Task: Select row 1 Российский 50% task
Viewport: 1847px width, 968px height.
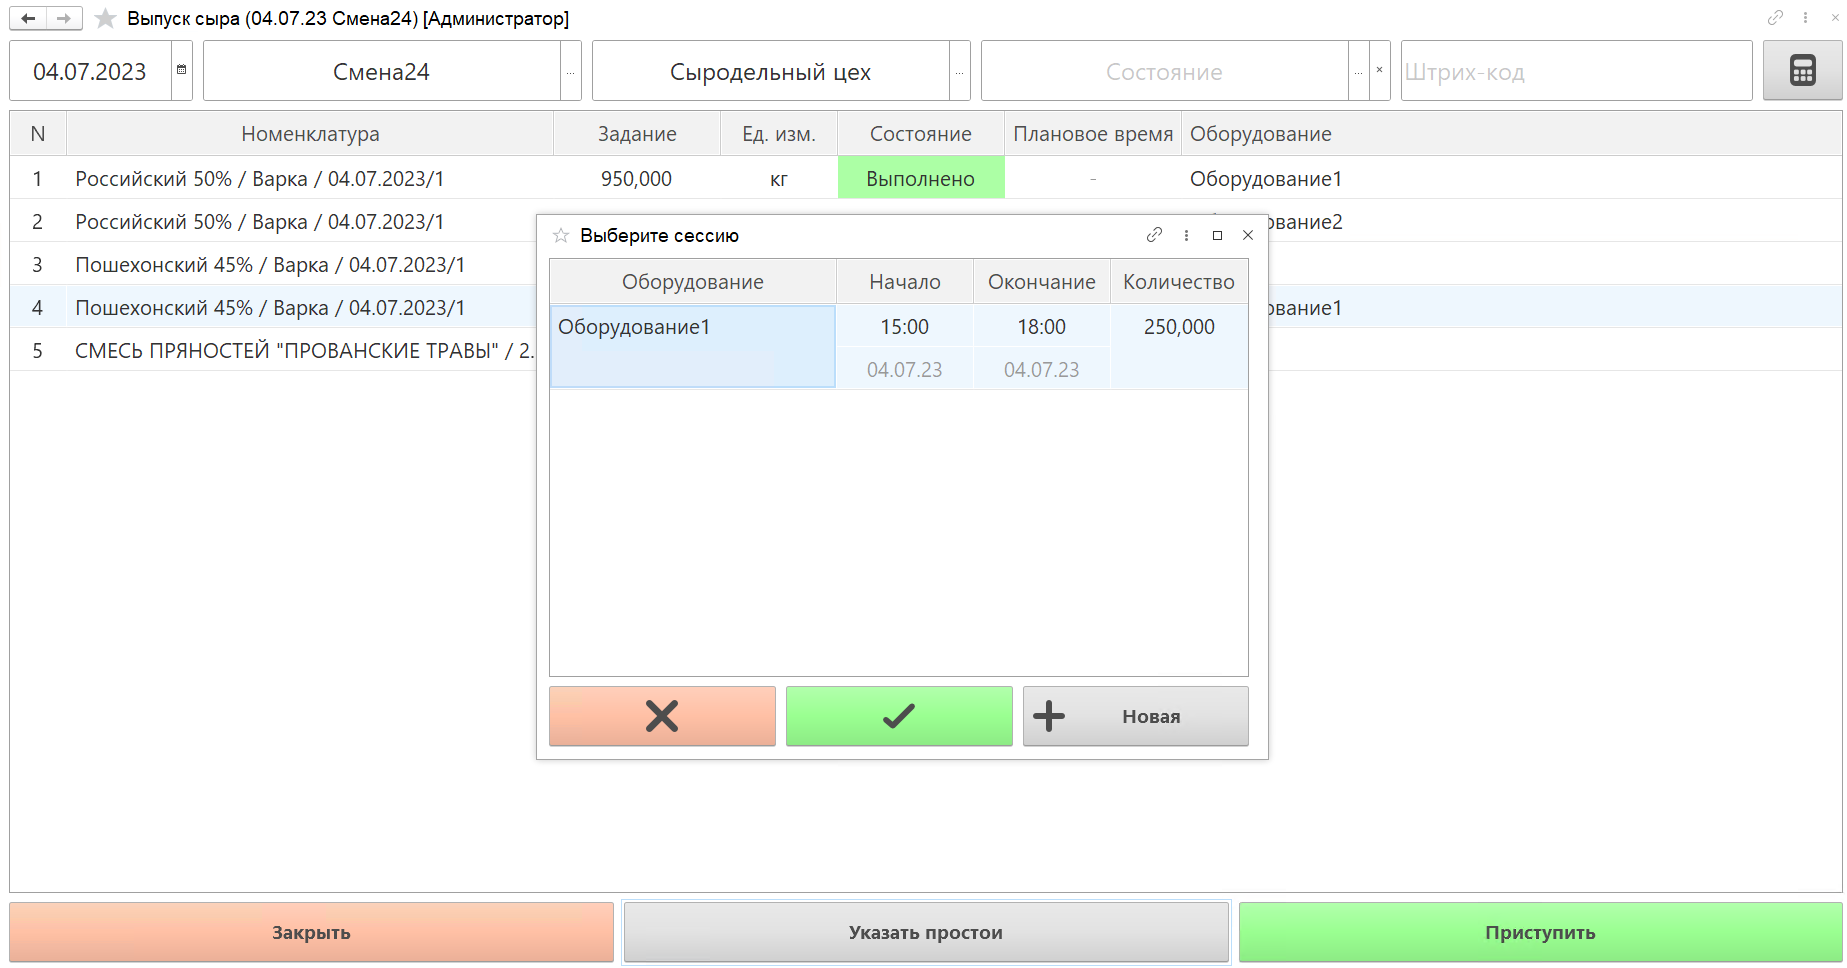Action: click(x=260, y=179)
